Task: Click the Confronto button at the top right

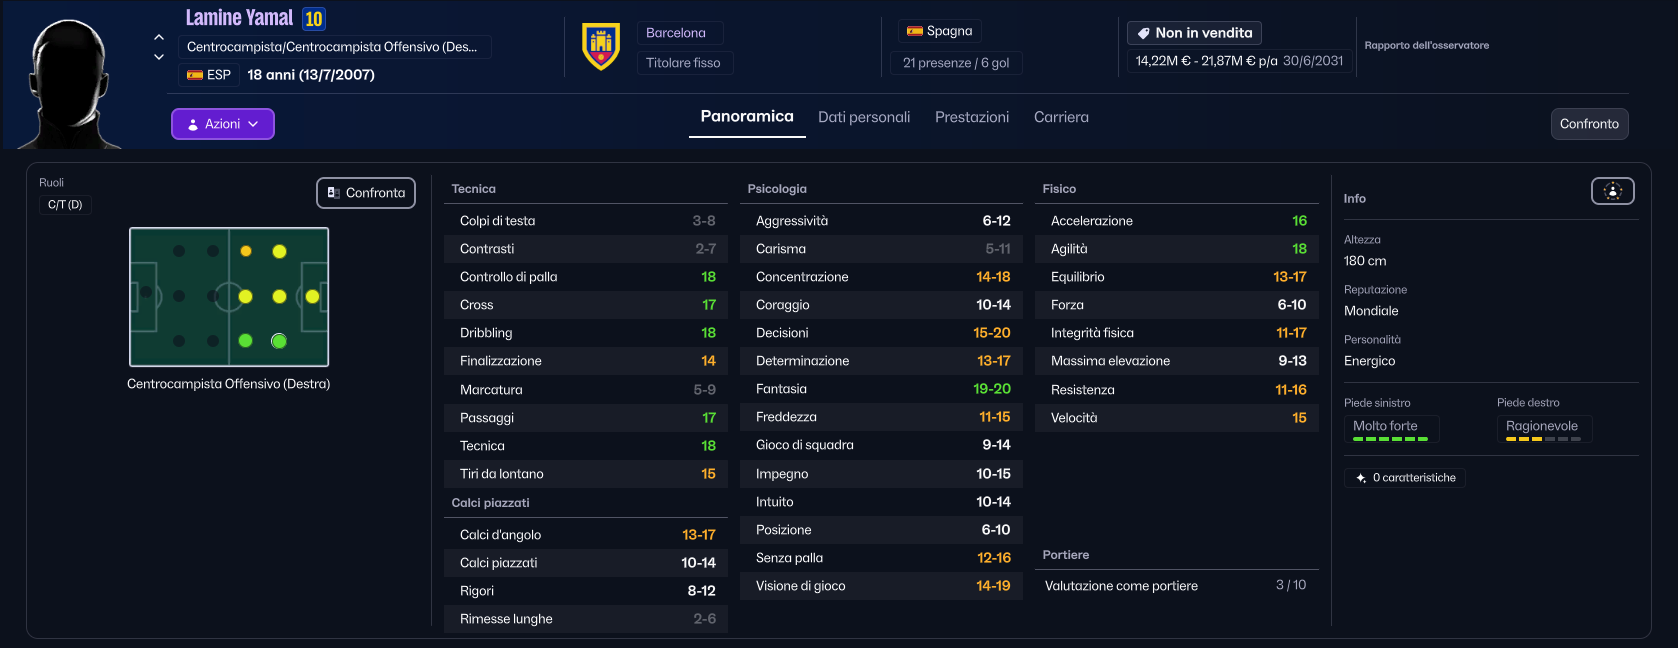Action: tap(1589, 124)
